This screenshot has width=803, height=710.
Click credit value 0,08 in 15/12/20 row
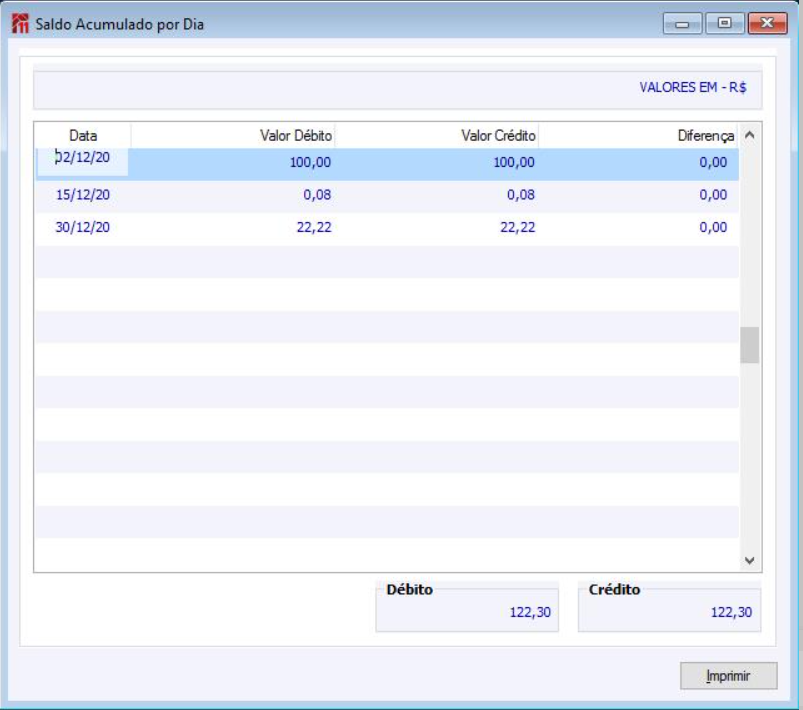point(521,195)
